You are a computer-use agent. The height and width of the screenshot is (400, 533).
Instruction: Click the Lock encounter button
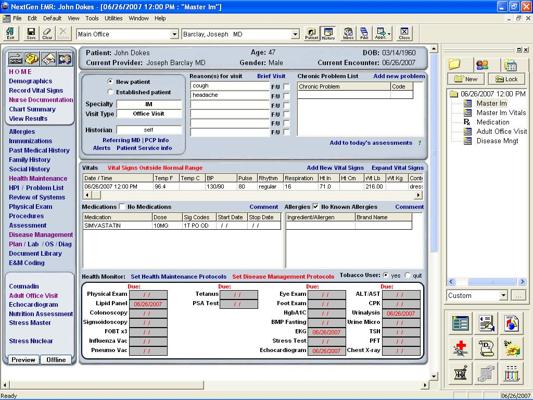[x=506, y=79]
